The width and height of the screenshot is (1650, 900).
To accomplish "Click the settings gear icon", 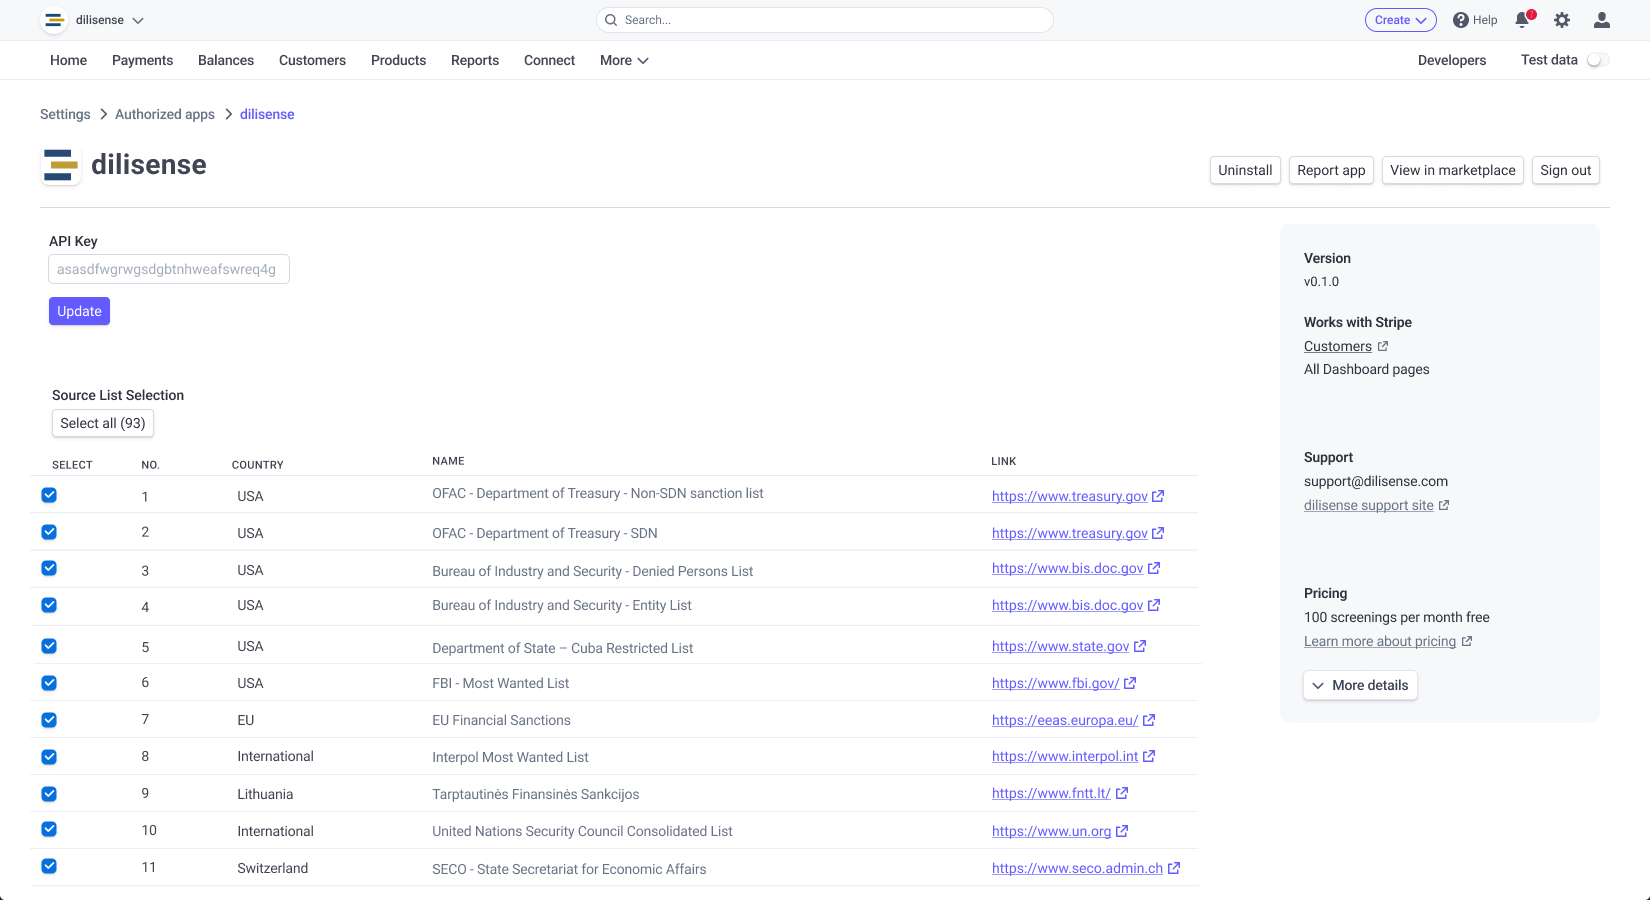I will coord(1562,20).
